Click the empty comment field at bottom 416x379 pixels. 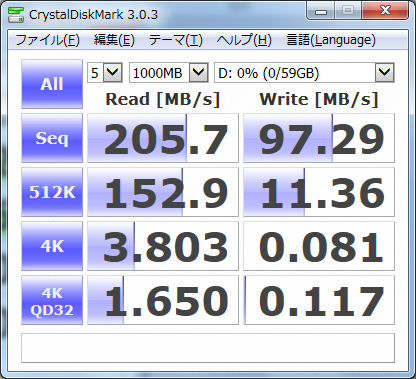(208, 348)
